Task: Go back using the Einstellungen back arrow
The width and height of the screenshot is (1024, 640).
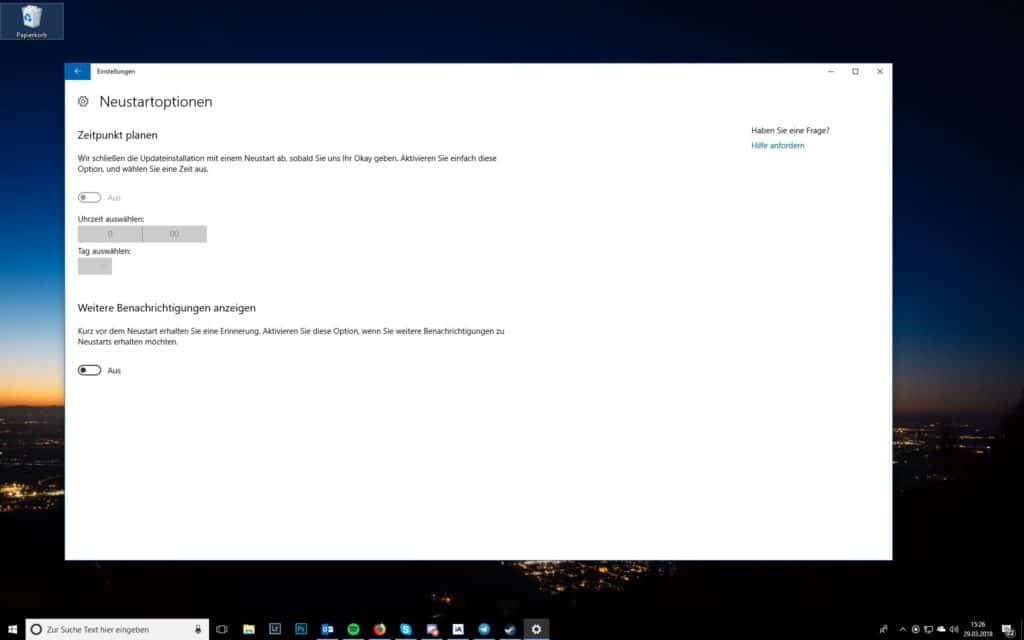Action: [x=77, y=71]
